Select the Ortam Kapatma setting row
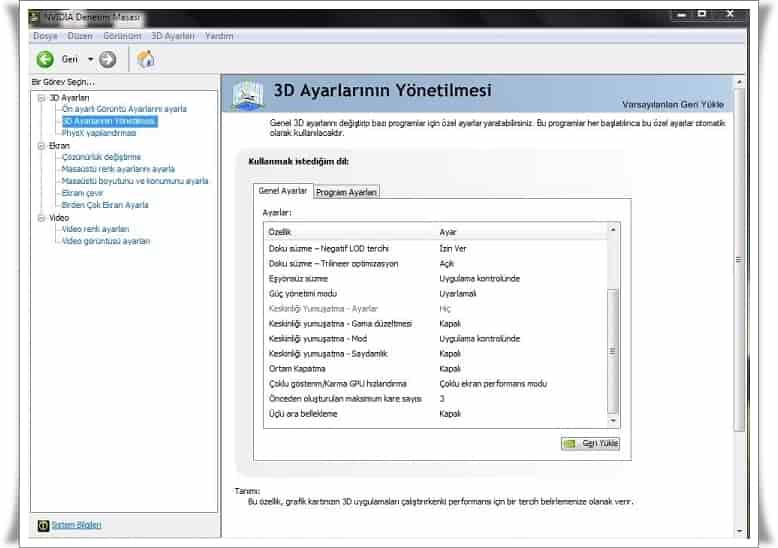 (x=436, y=369)
